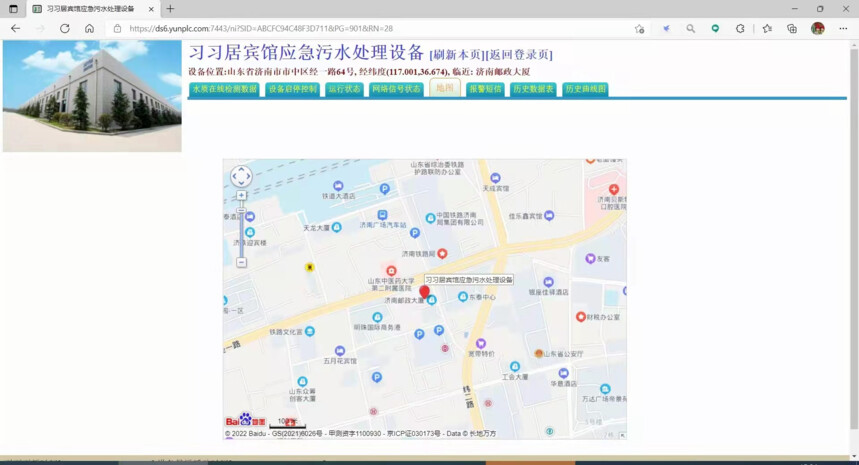Click the map pan direction control
This screenshot has height=465, width=859.
241,176
